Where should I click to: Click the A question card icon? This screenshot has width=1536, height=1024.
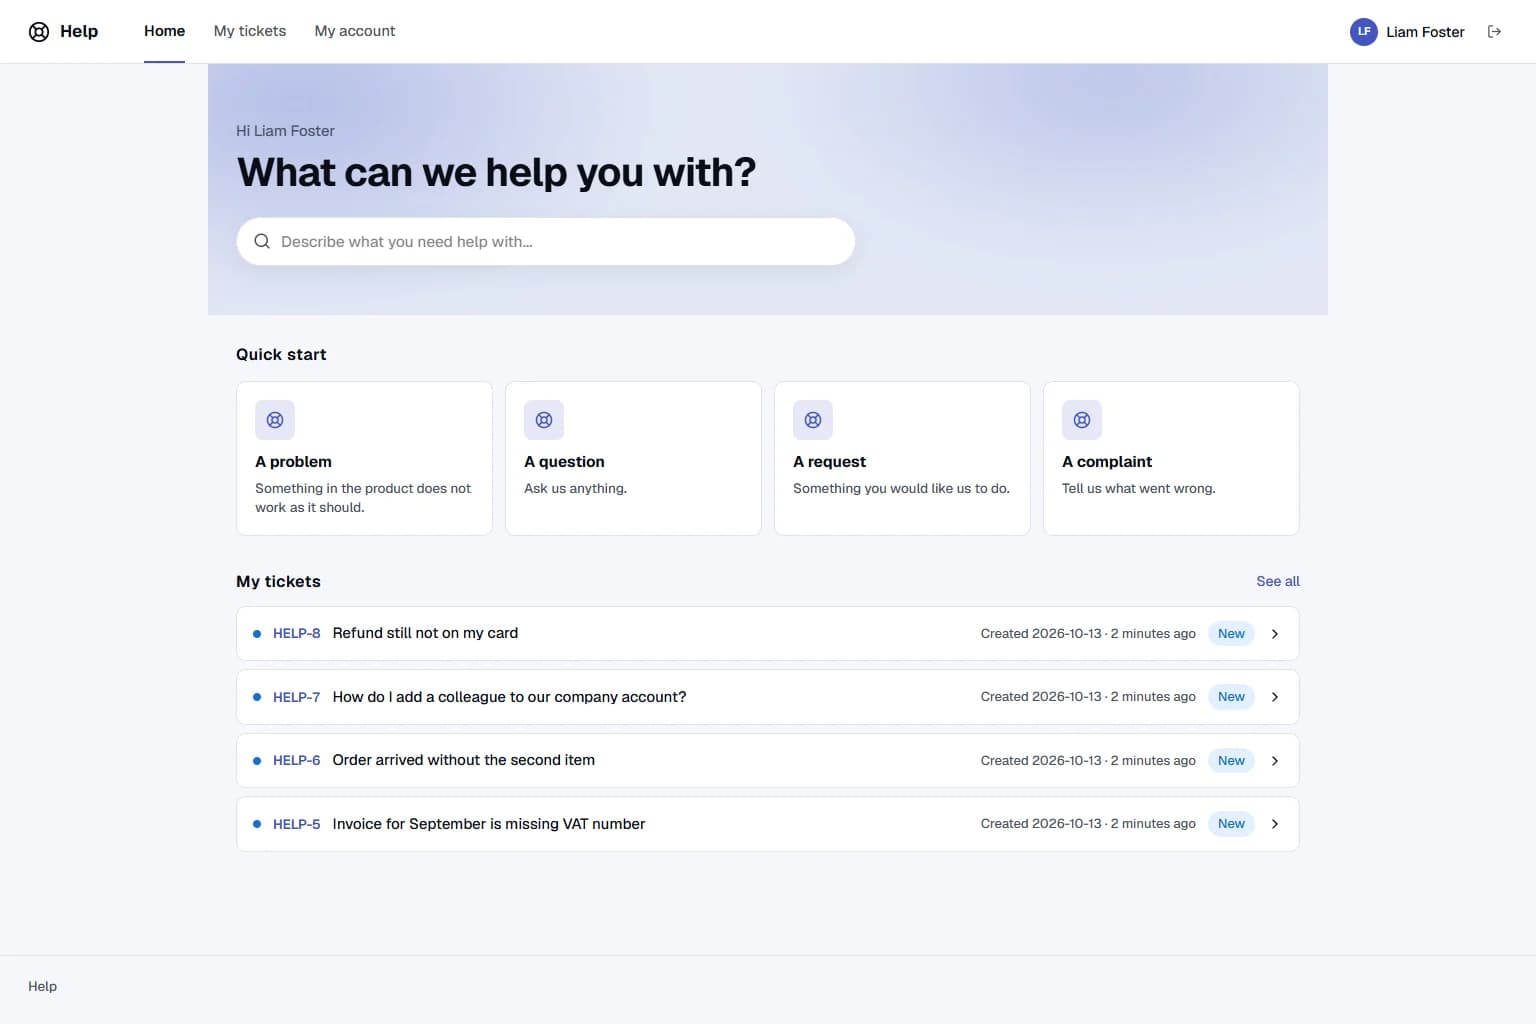click(544, 420)
